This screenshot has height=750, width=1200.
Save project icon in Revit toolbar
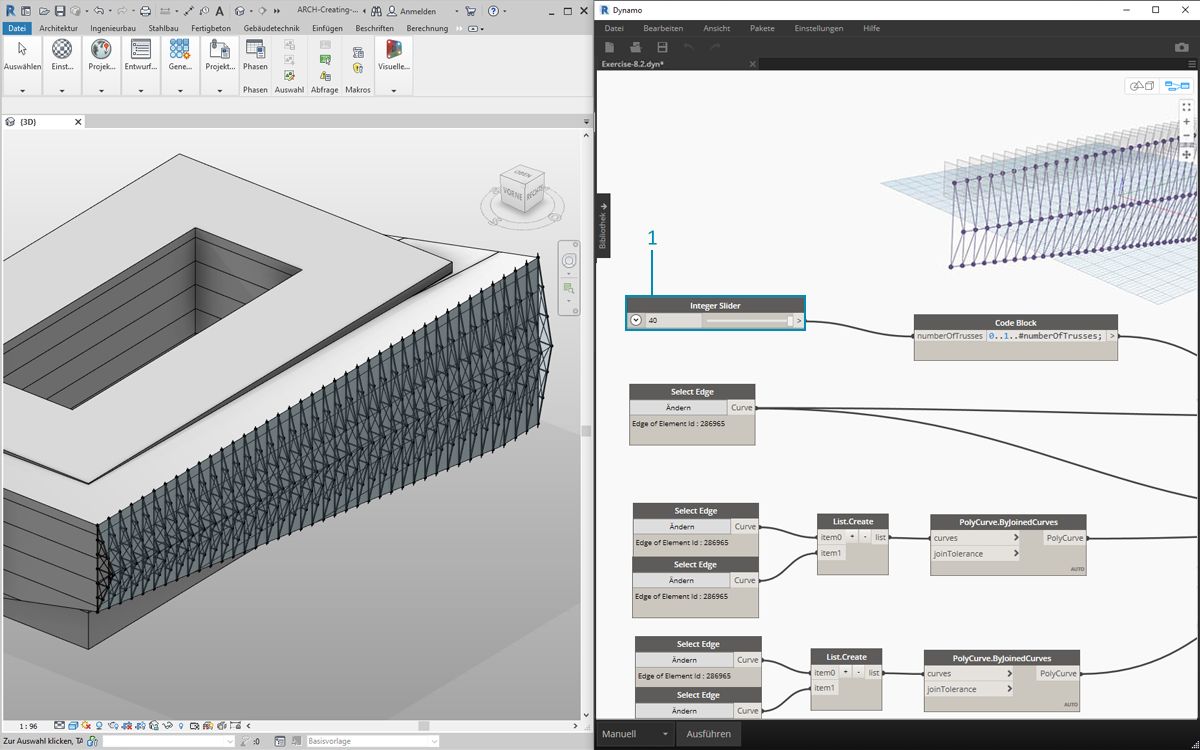point(60,11)
